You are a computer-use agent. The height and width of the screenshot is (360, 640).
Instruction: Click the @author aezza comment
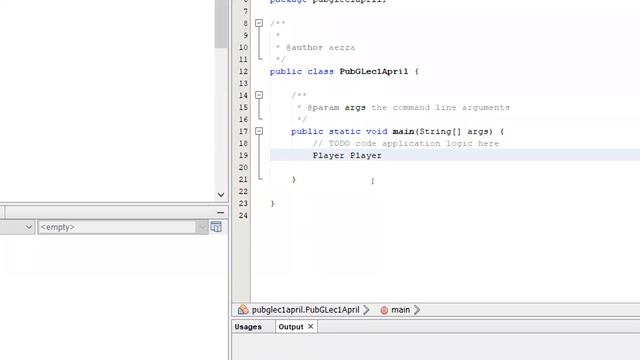(320, 48)
